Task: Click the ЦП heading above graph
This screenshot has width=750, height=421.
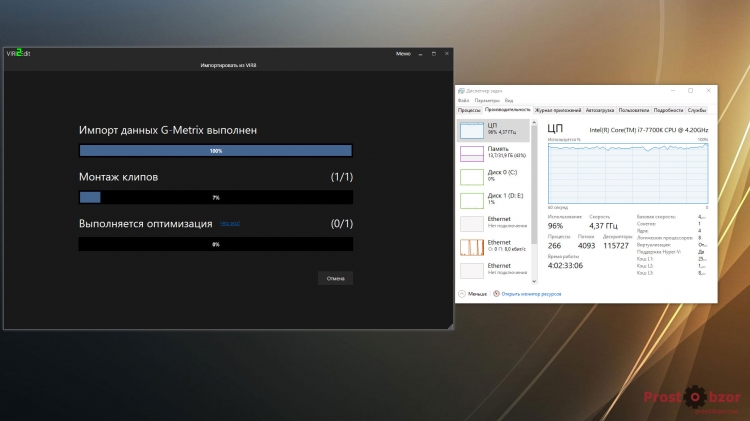Action: pyautogui.click(x=555, y=128)
